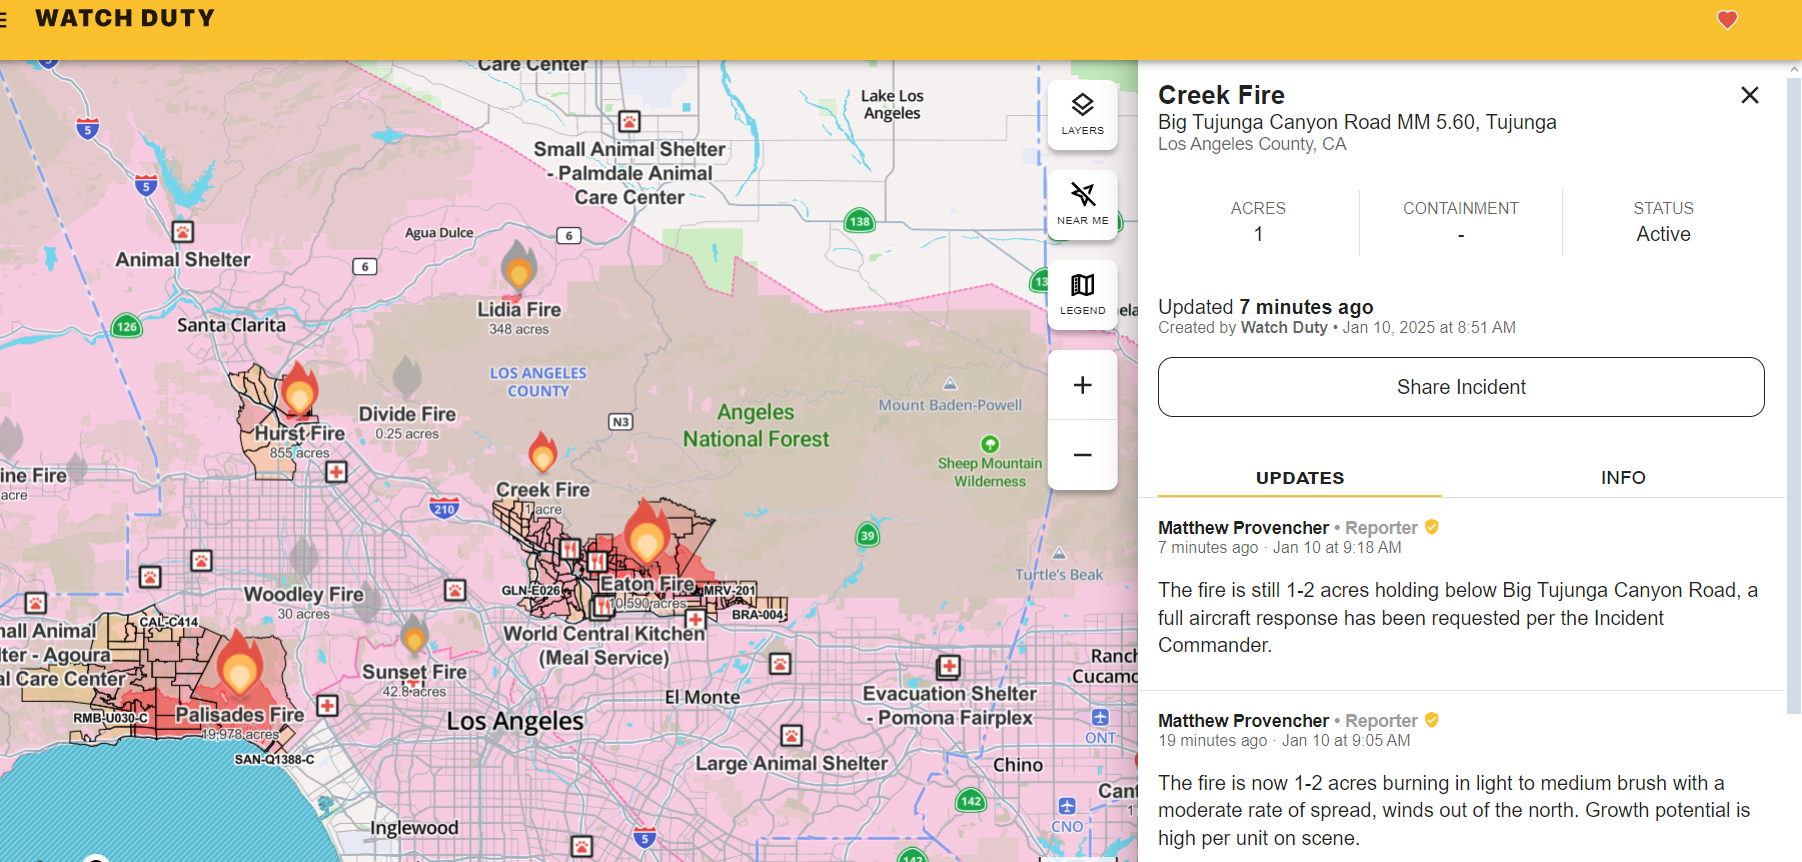Click the Los Angeles County, CA text
Screen dimensions: 1802x862
(x=1252, y=144)
